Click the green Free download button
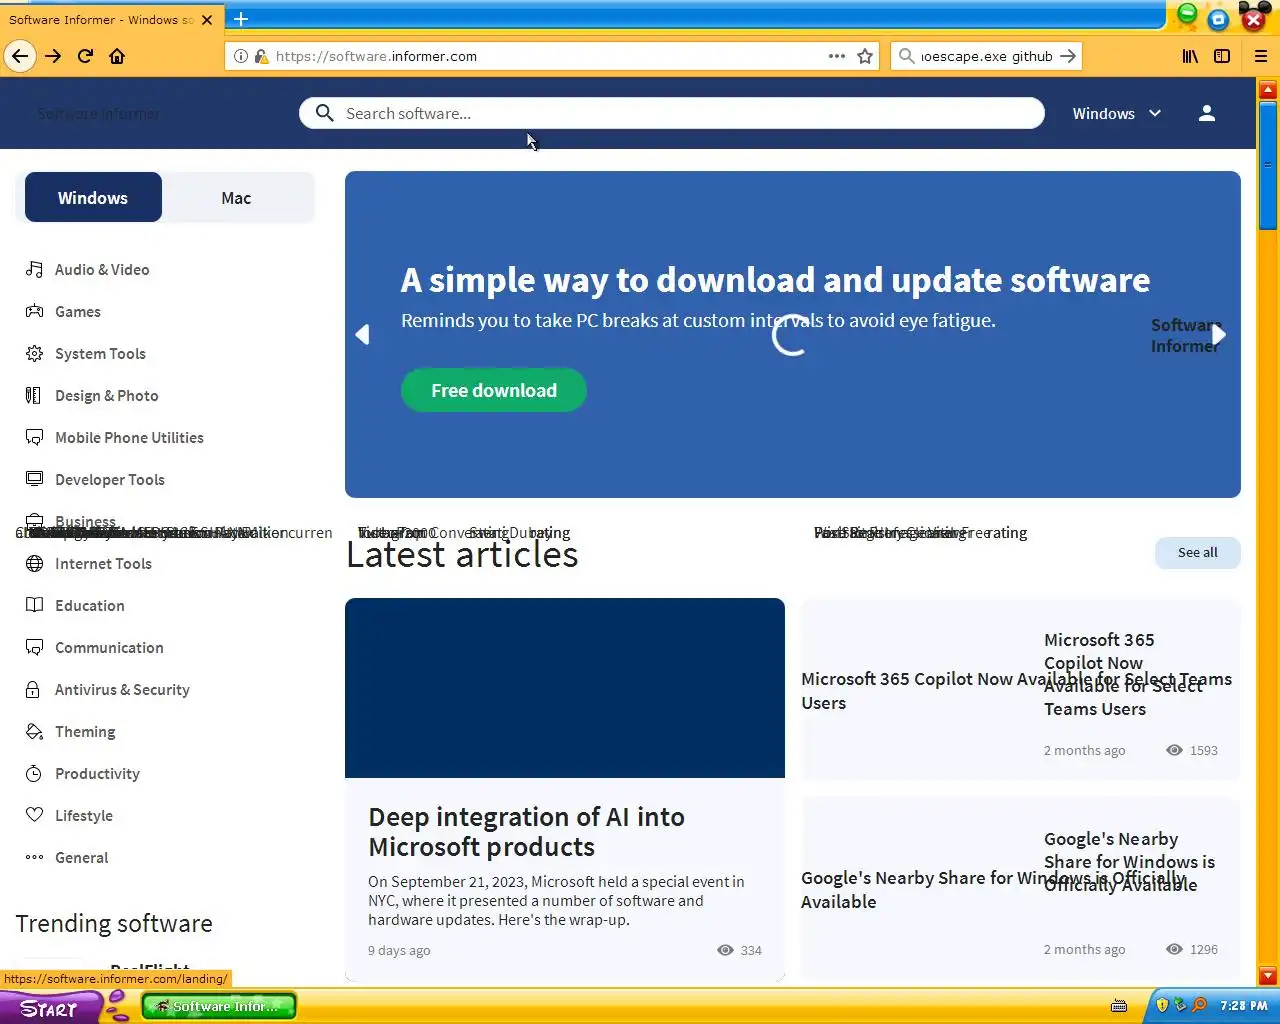This screenshot has width=1280, height=1024. [x=494, y=391]
